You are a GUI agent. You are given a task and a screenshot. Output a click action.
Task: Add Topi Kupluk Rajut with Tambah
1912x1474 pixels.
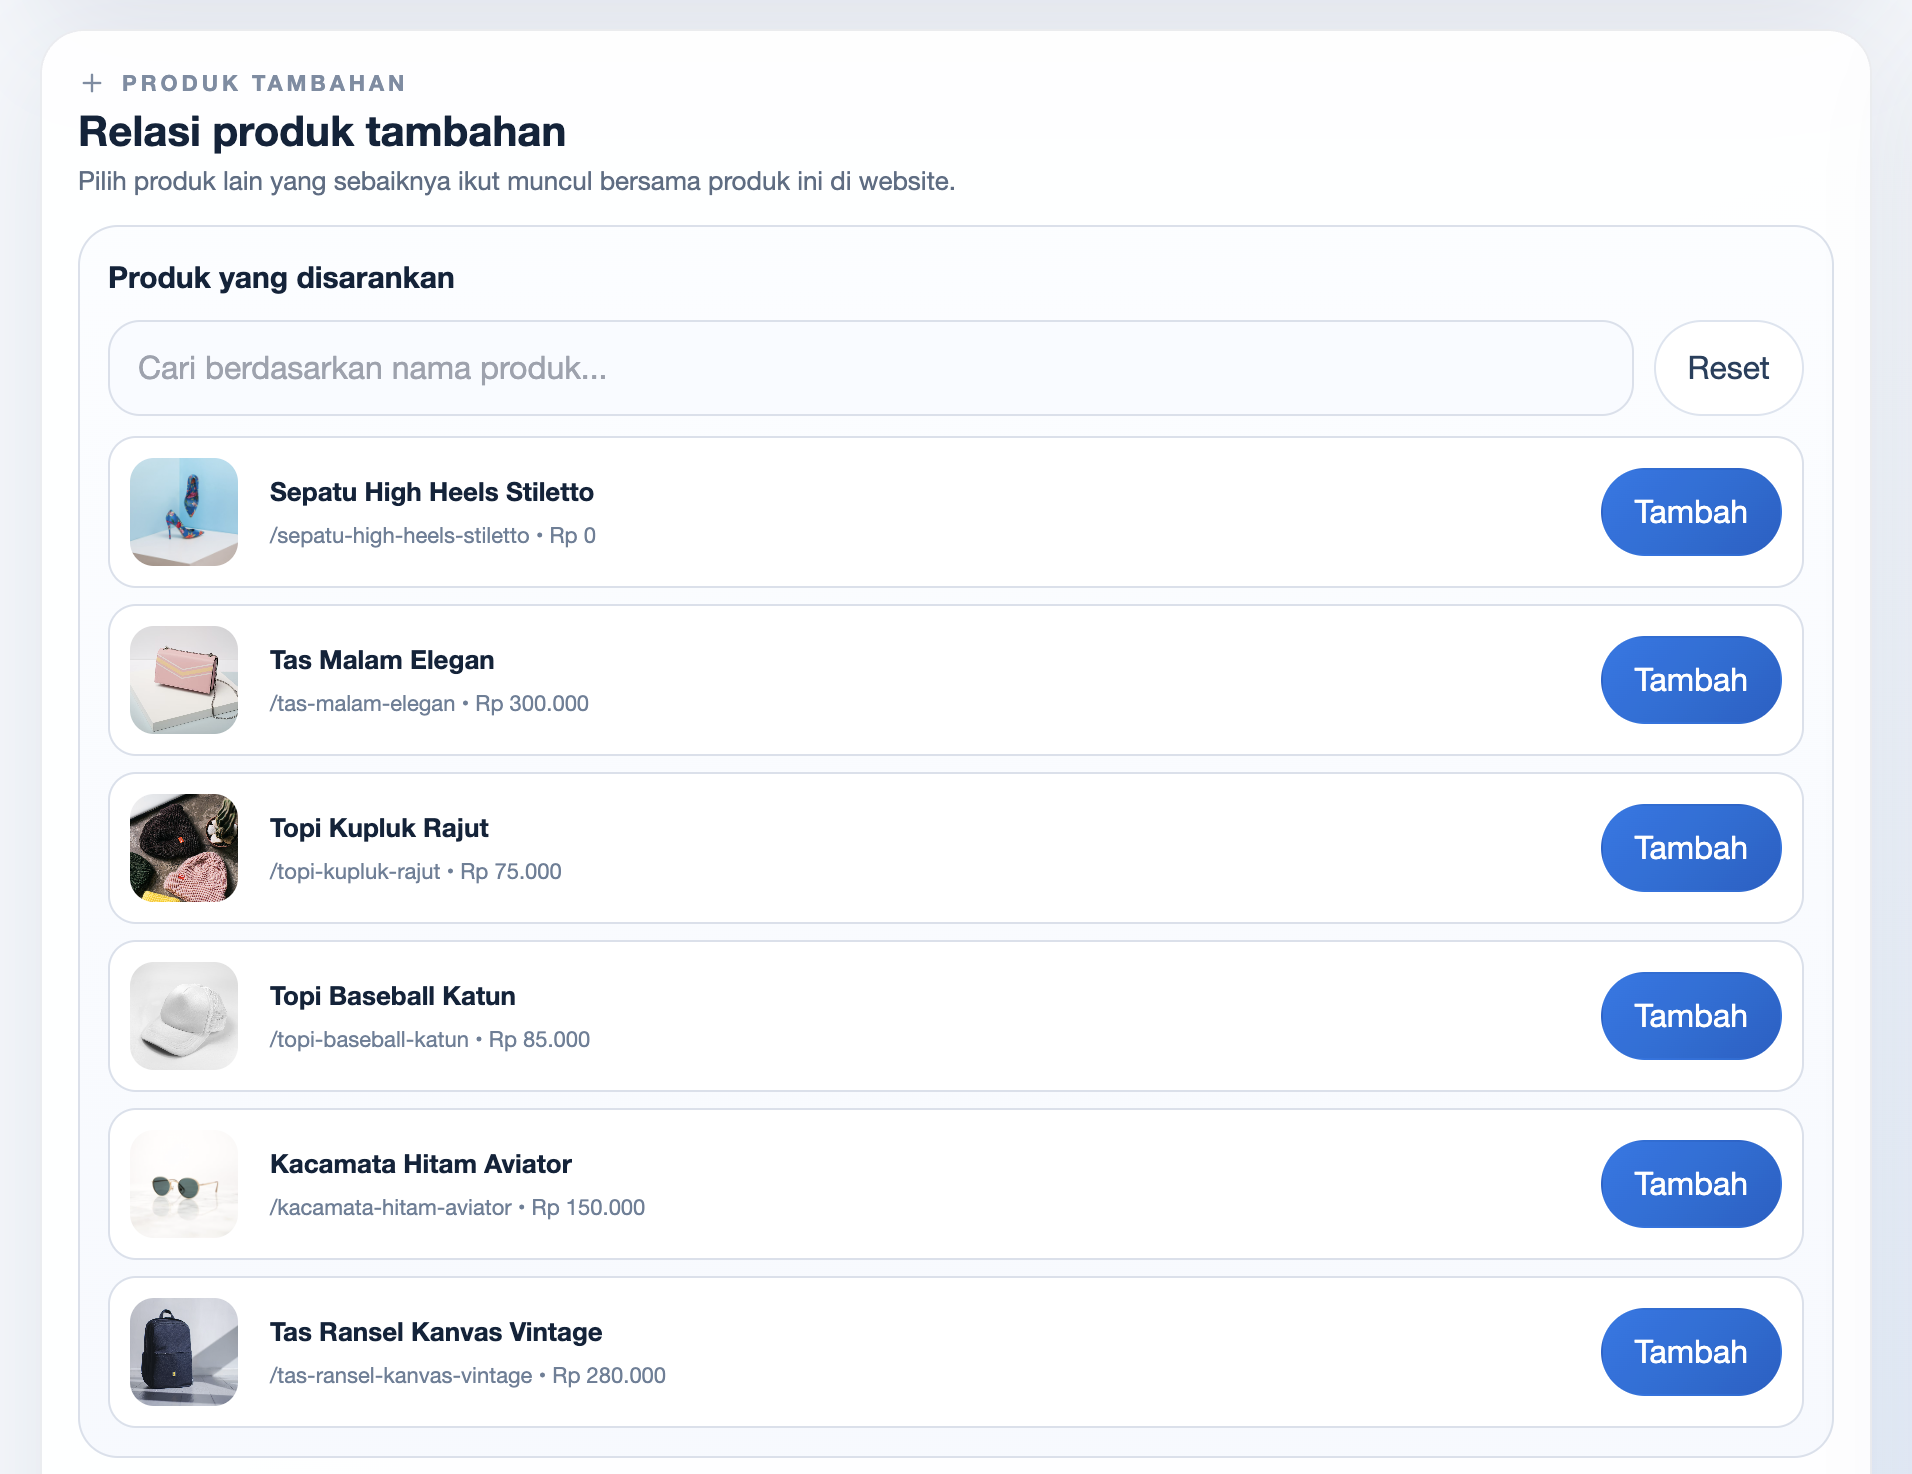[1690, 848]
